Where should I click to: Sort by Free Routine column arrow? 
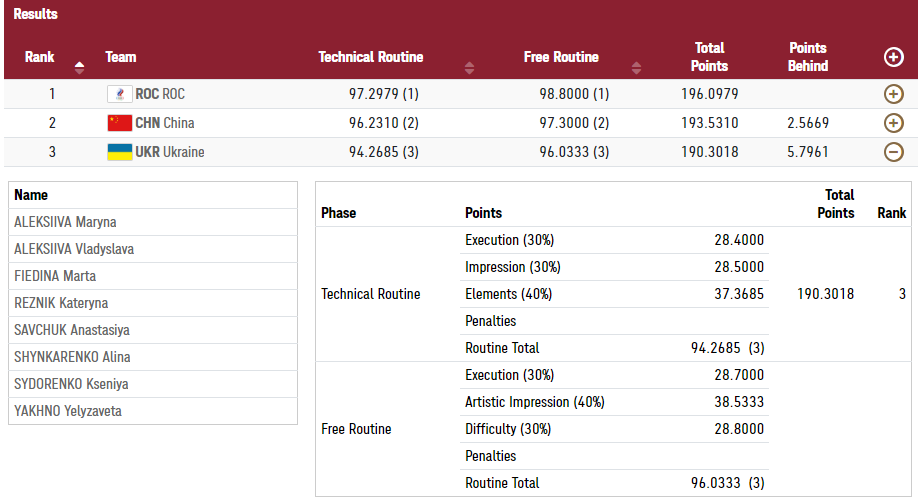pyautogui.click(x=637, y=68)
